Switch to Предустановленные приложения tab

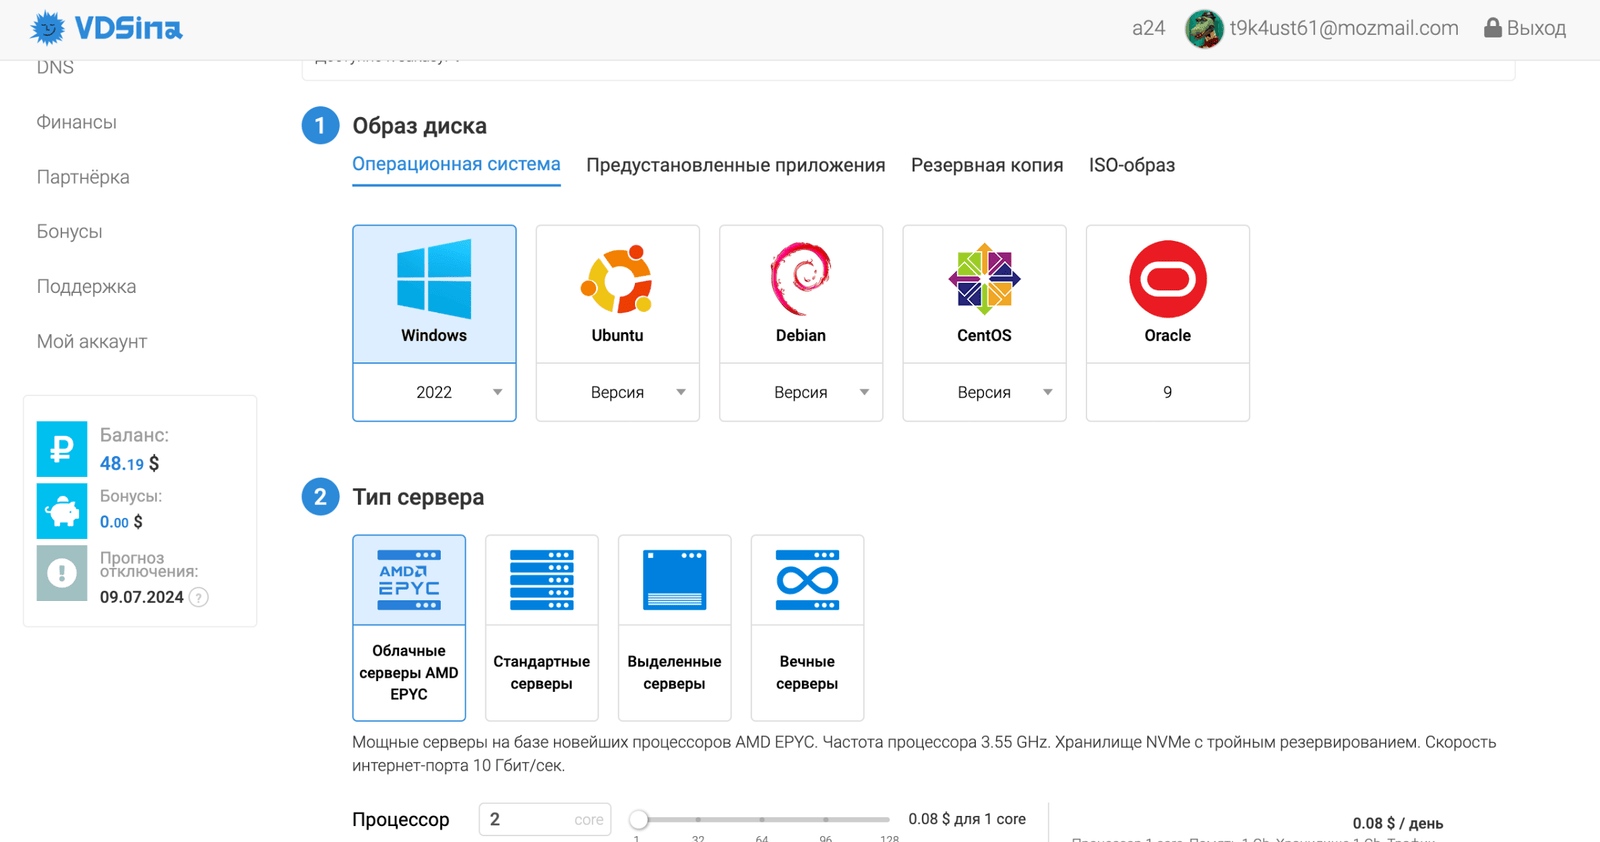[x=735, y=165]
